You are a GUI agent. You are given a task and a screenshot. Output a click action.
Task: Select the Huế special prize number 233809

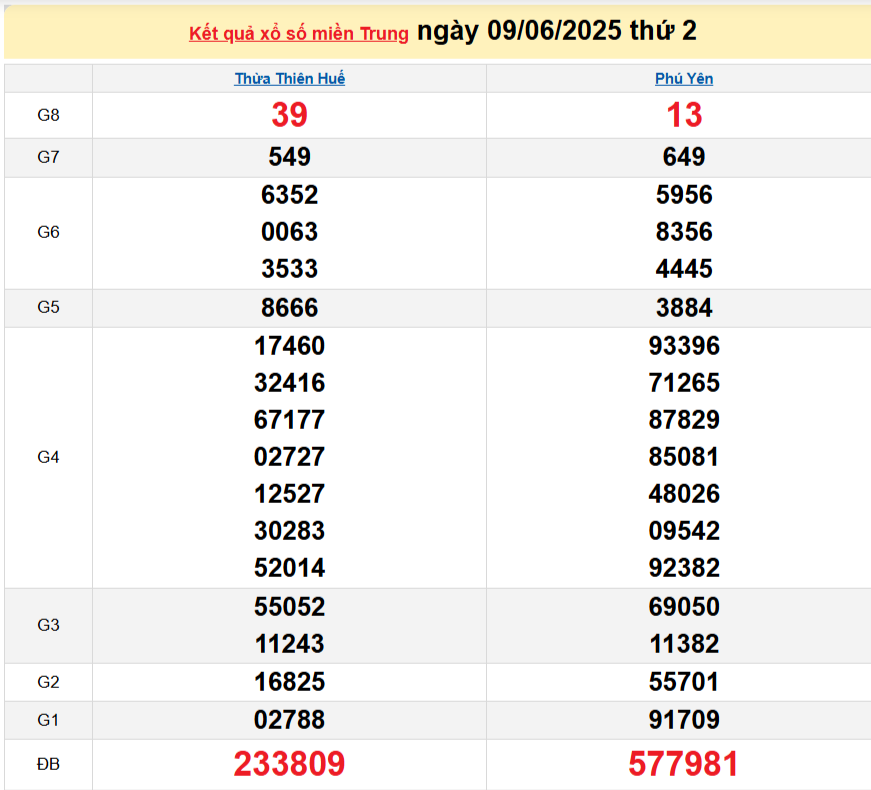click(289, 764)
